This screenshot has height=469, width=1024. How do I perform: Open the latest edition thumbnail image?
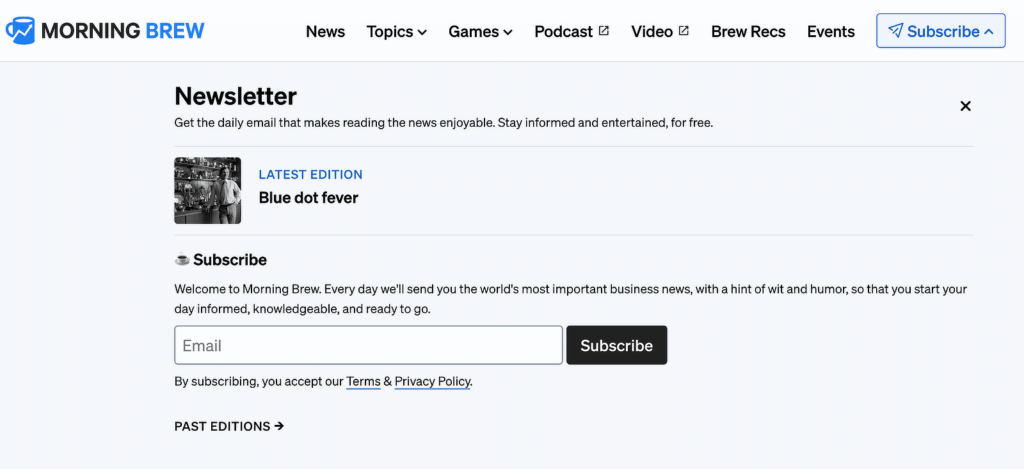point(208,190)
